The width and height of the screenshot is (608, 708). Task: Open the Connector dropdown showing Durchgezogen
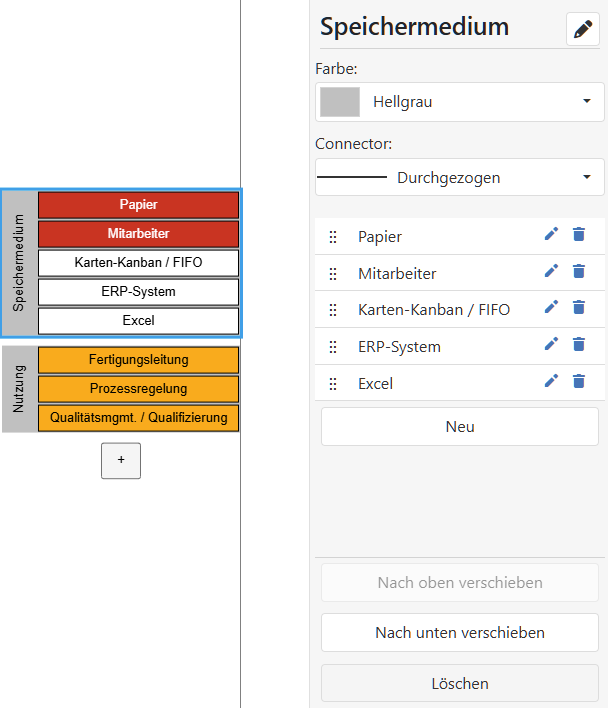tap(459, 177)
